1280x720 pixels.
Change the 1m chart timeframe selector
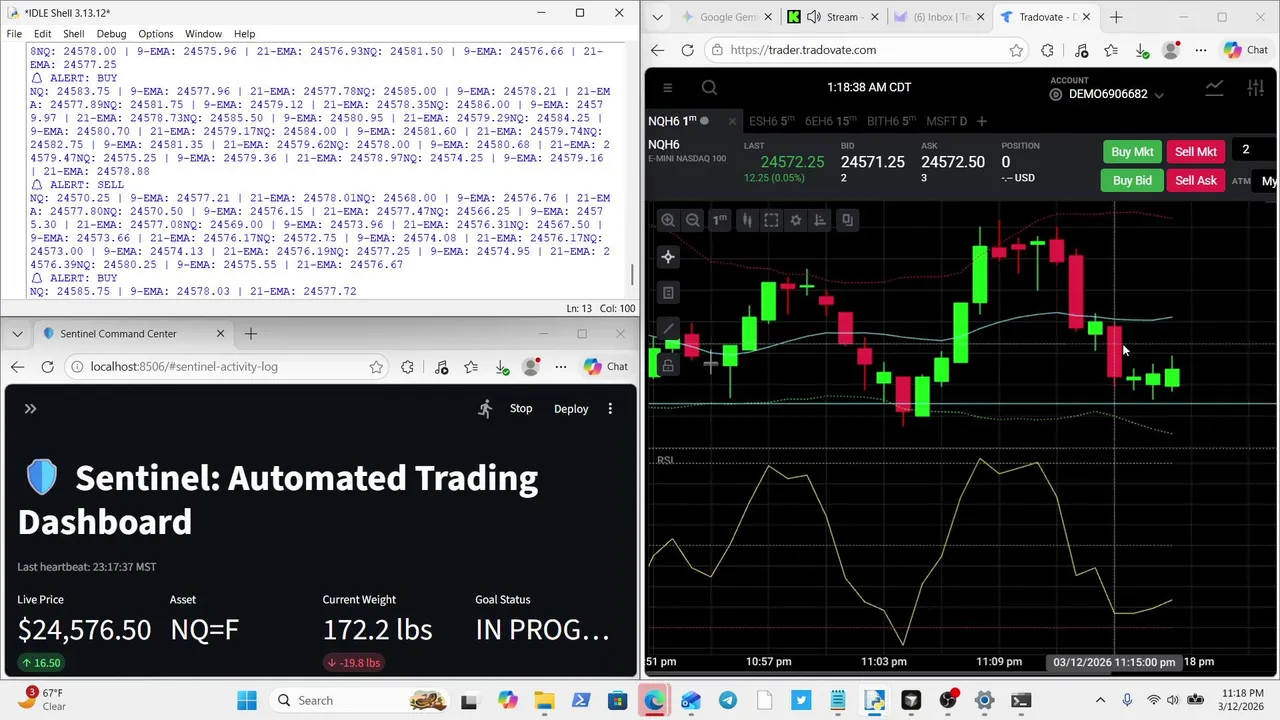point(720,220)
